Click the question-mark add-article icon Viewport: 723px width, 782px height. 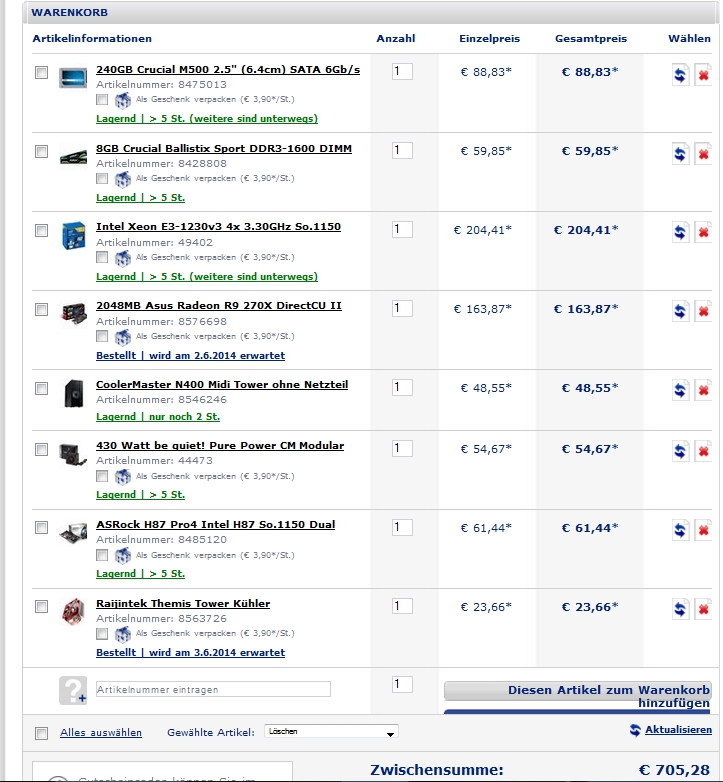[73, 690]
